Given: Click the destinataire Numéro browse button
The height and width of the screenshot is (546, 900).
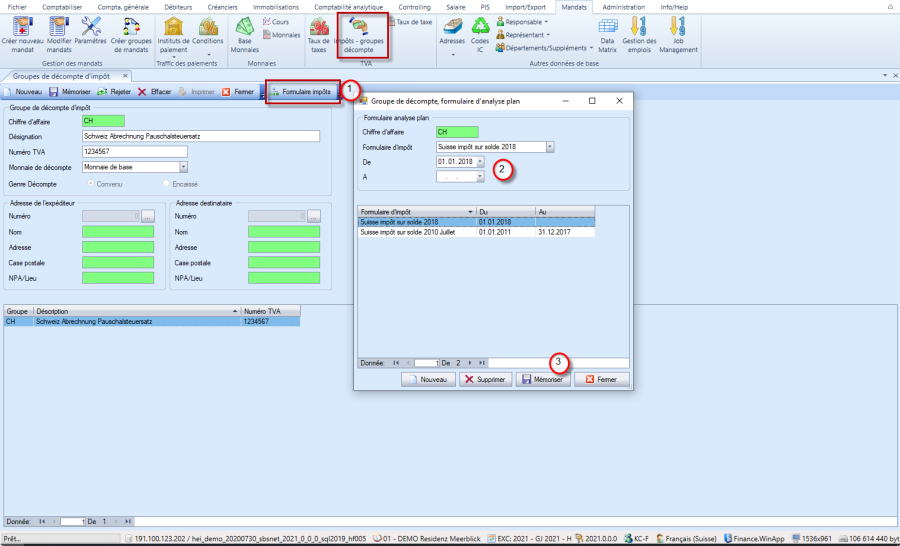Looking at the screenshot, I should click(313, 216).
